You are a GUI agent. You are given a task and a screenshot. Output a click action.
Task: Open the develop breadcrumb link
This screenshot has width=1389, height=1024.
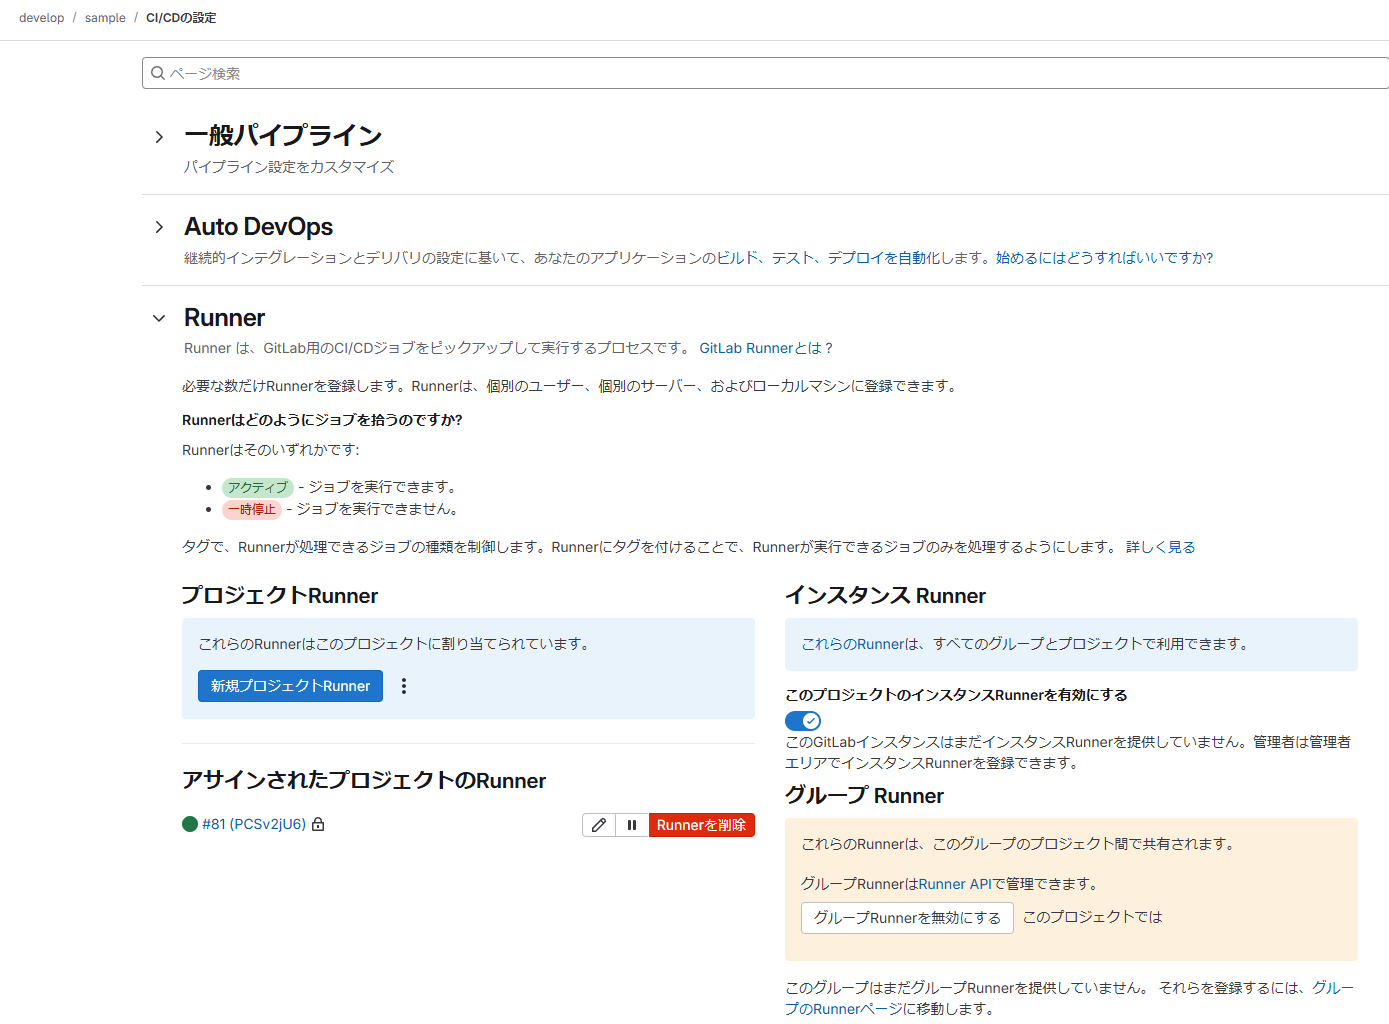click(41, 17)
